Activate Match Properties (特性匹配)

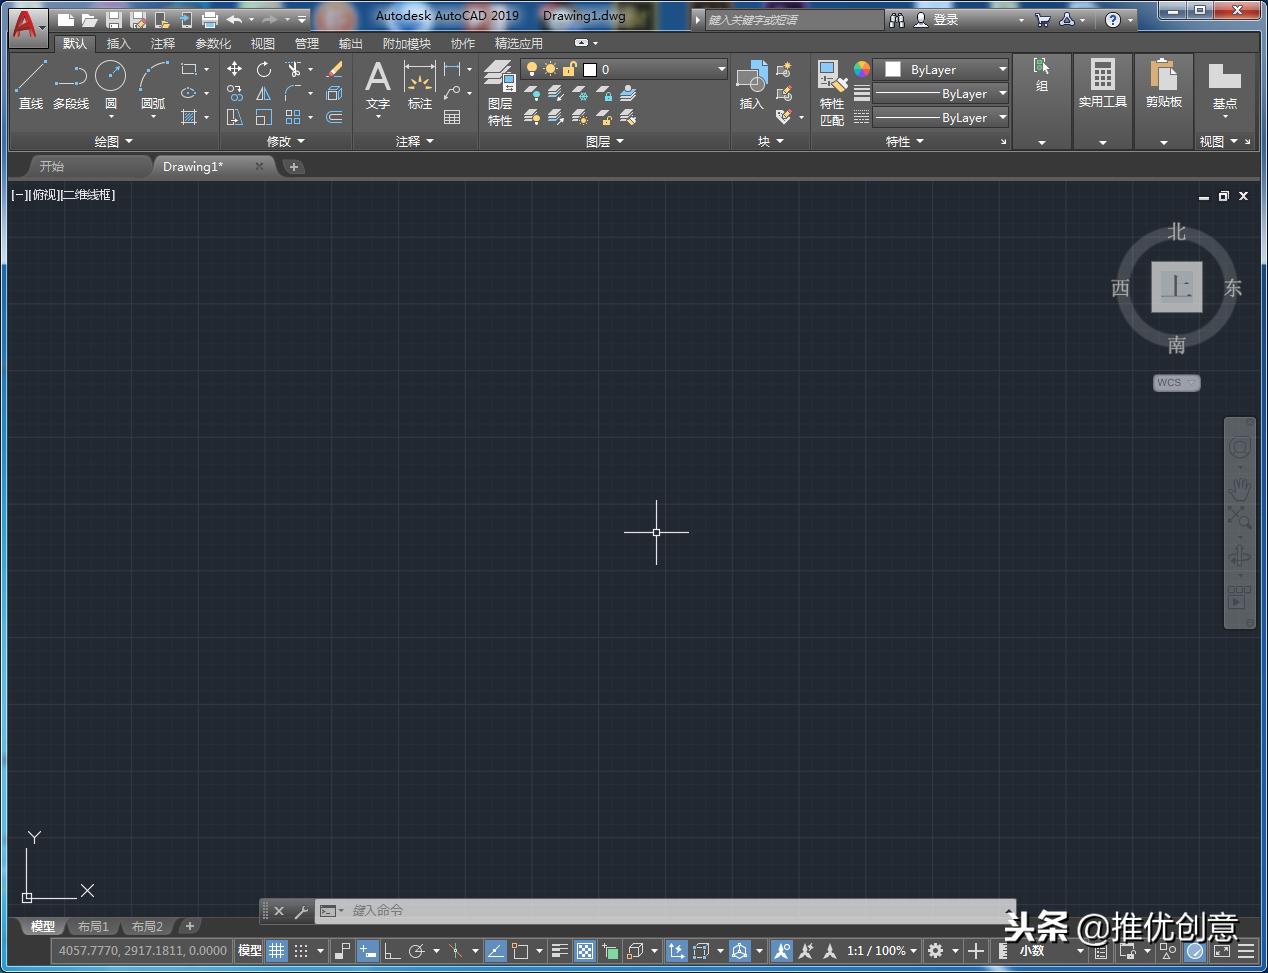[830, 85]
